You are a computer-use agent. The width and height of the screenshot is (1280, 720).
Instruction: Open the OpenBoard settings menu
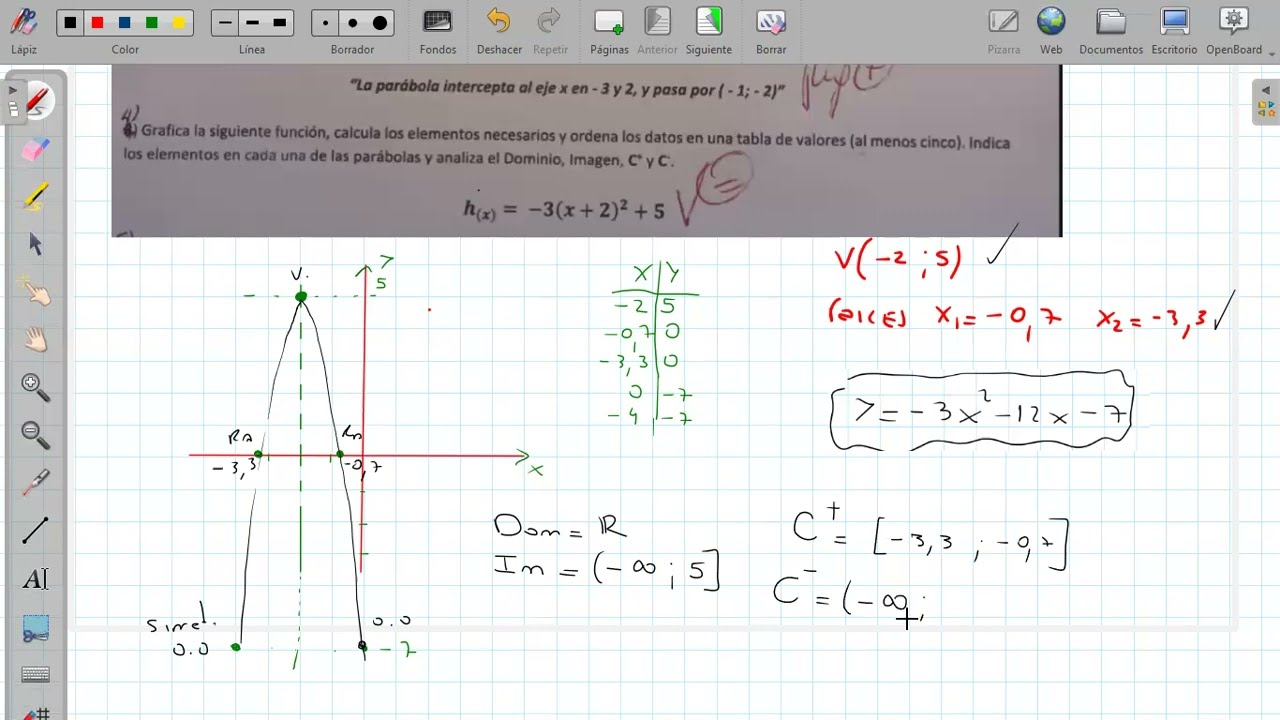point(1234,29)
